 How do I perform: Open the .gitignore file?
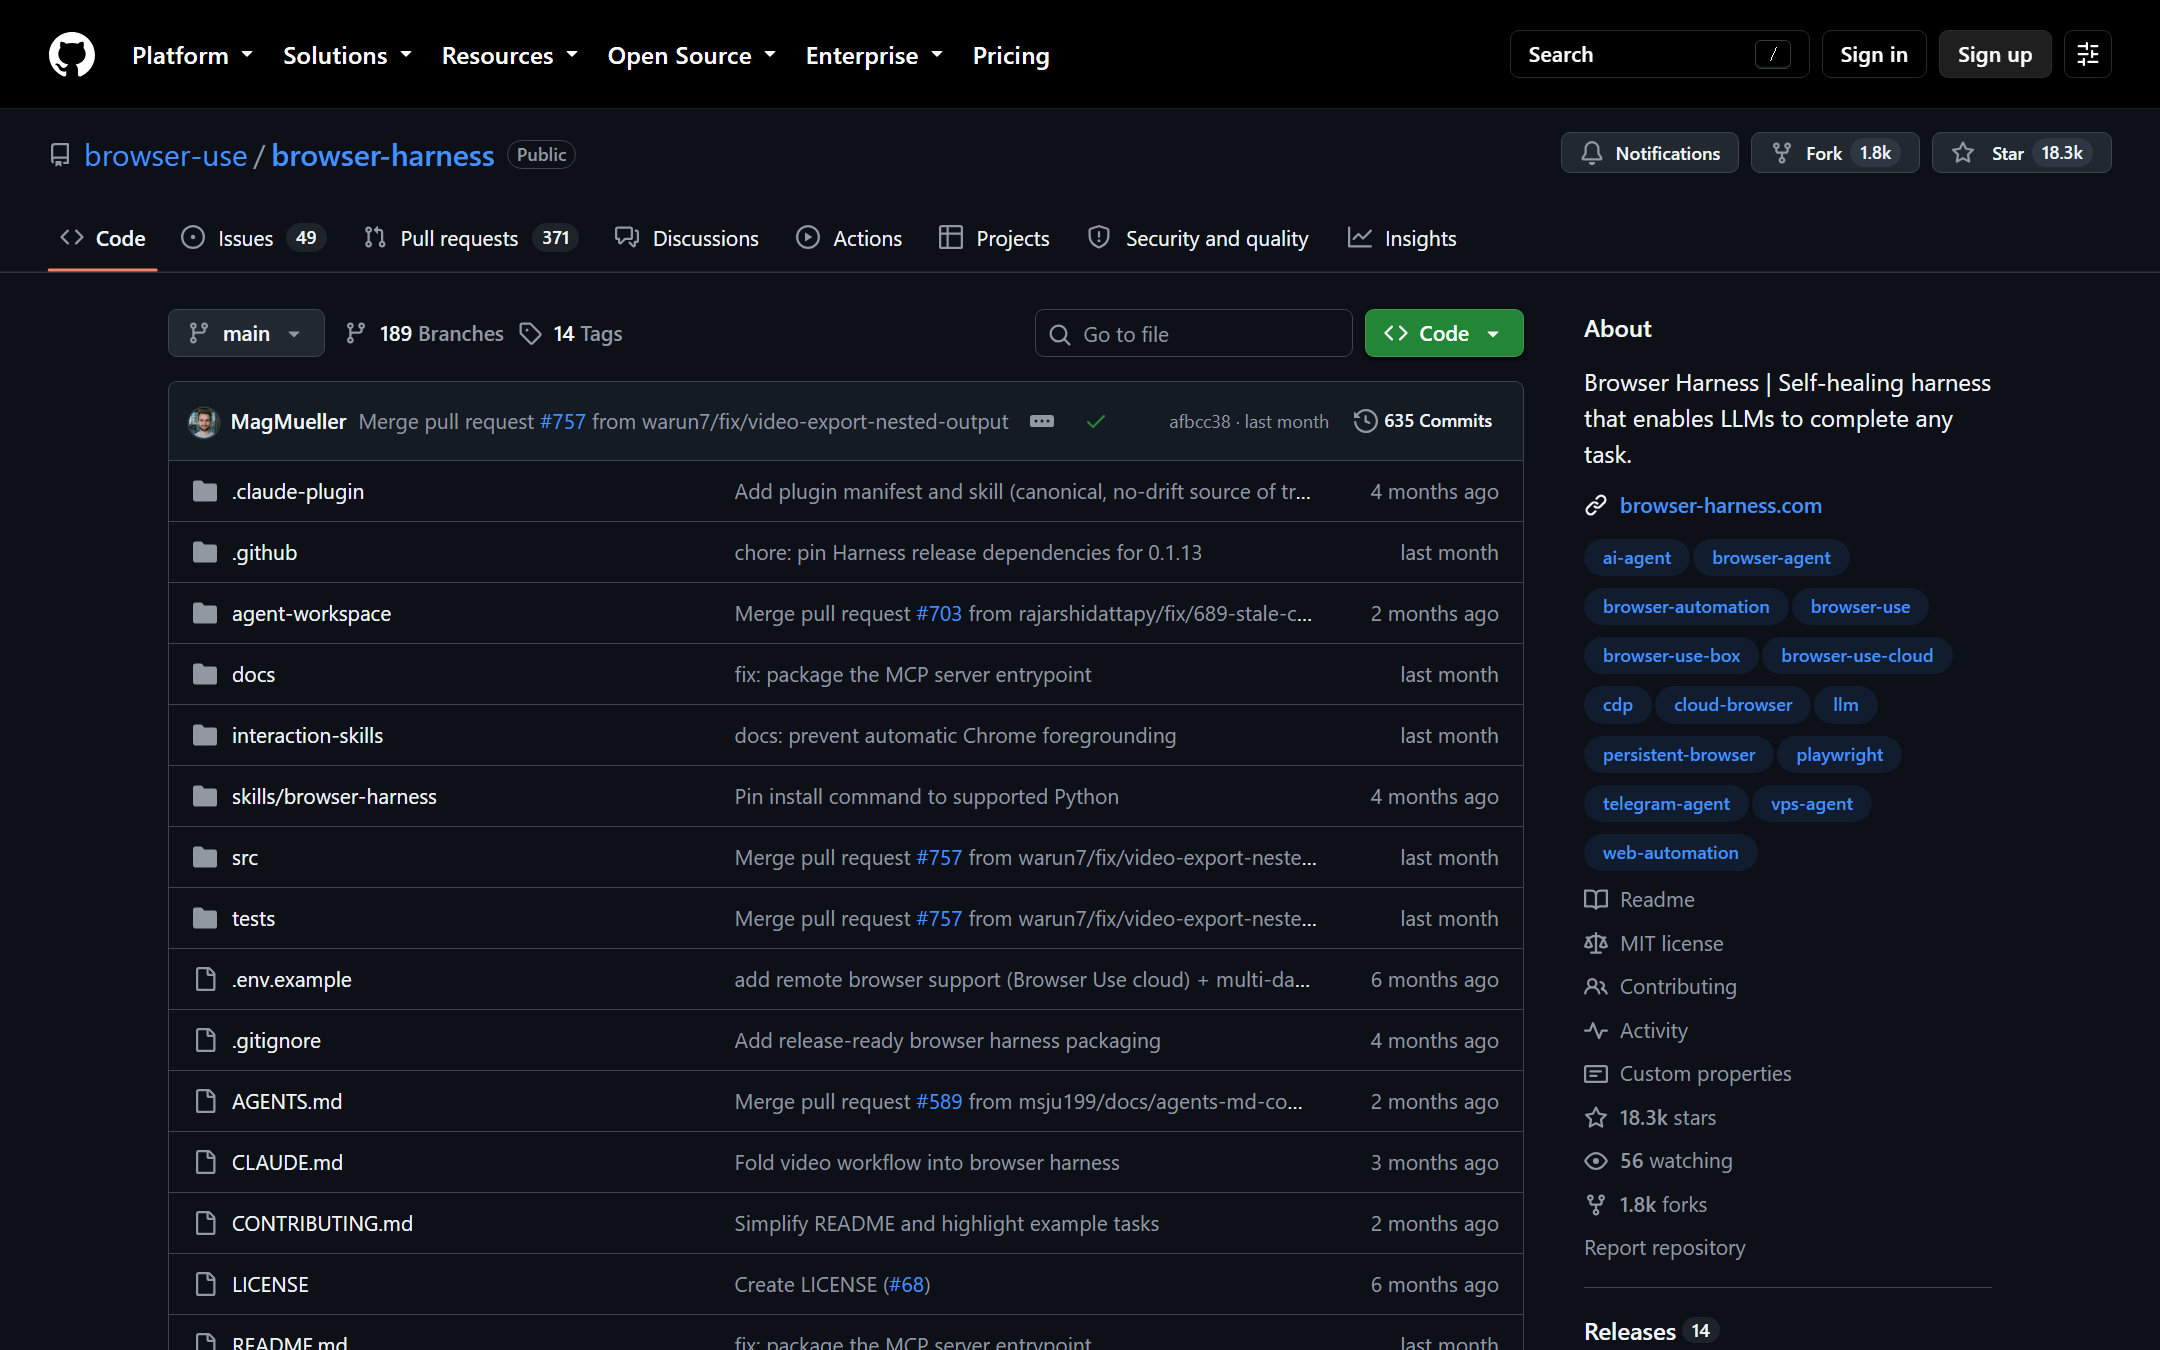click(x=276, y=1041)
